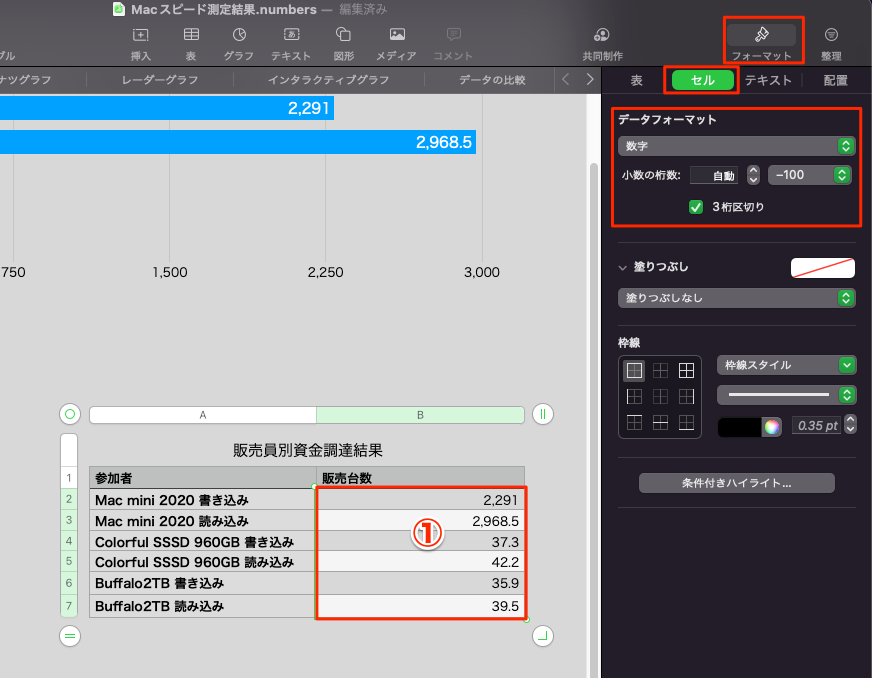Screen dimensions: 872x678
Task: Click the 小数の桁数 decimal places stepper
Action: click(x=753, y=175)
